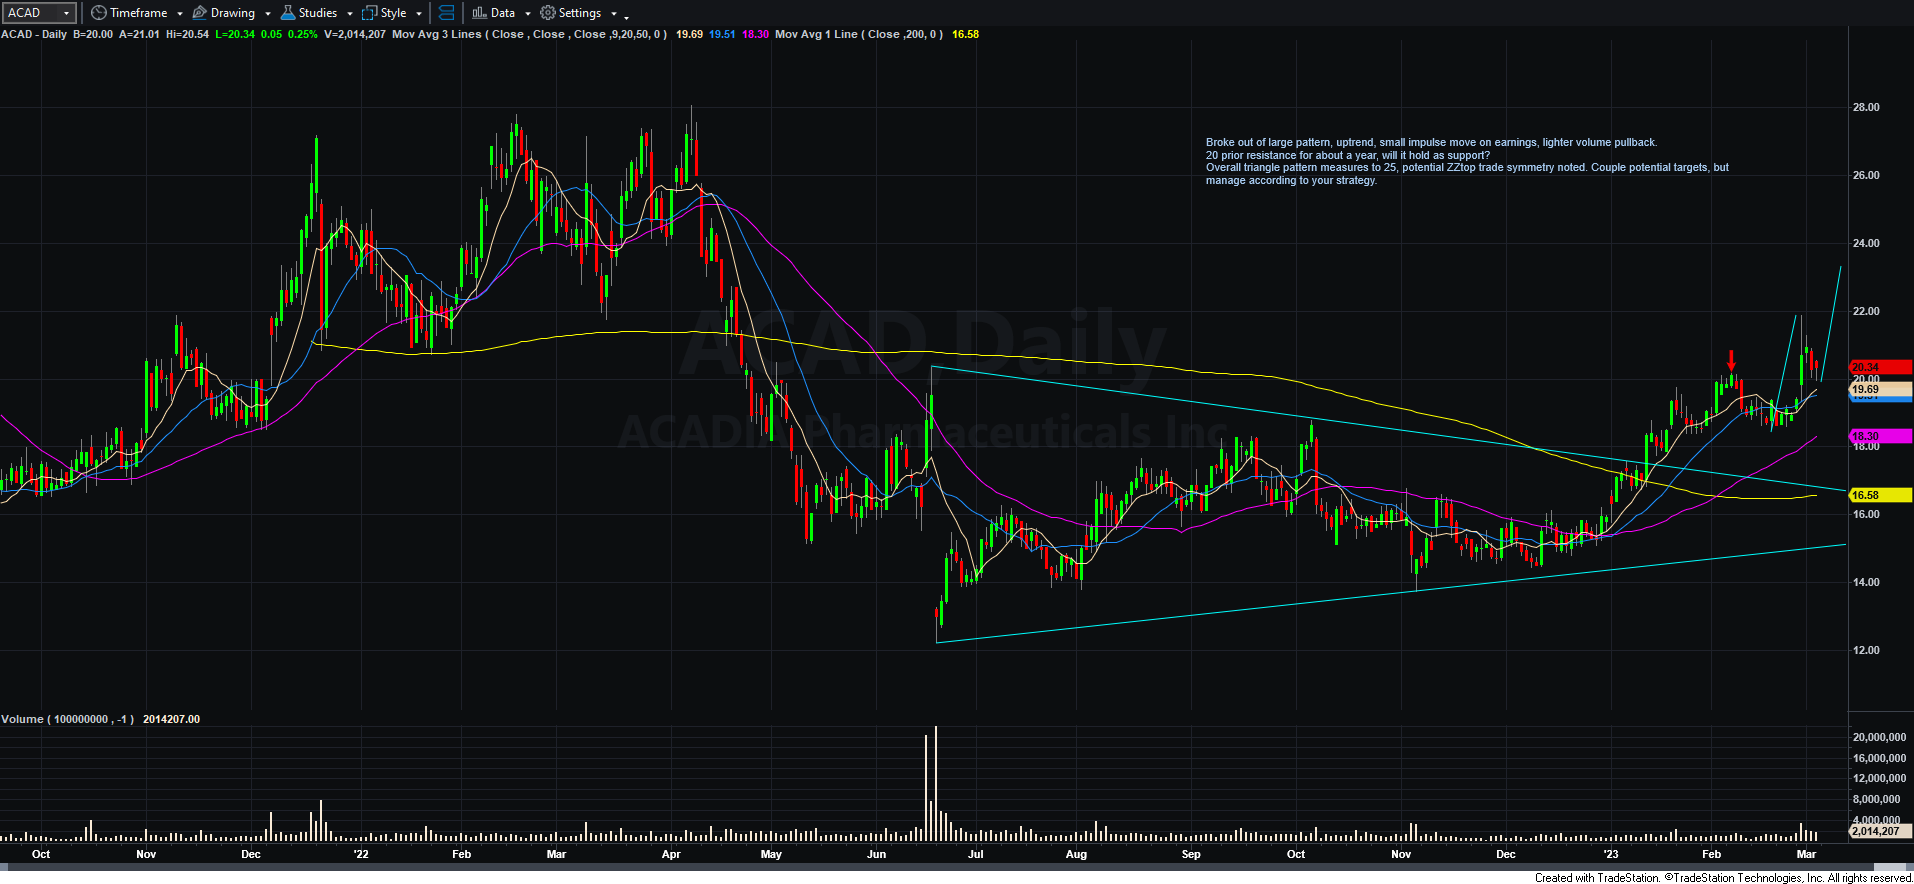Screen dimensions: 1914x884
Task: Click the '23 year label on time axis
Action: tap(1611, 854)
